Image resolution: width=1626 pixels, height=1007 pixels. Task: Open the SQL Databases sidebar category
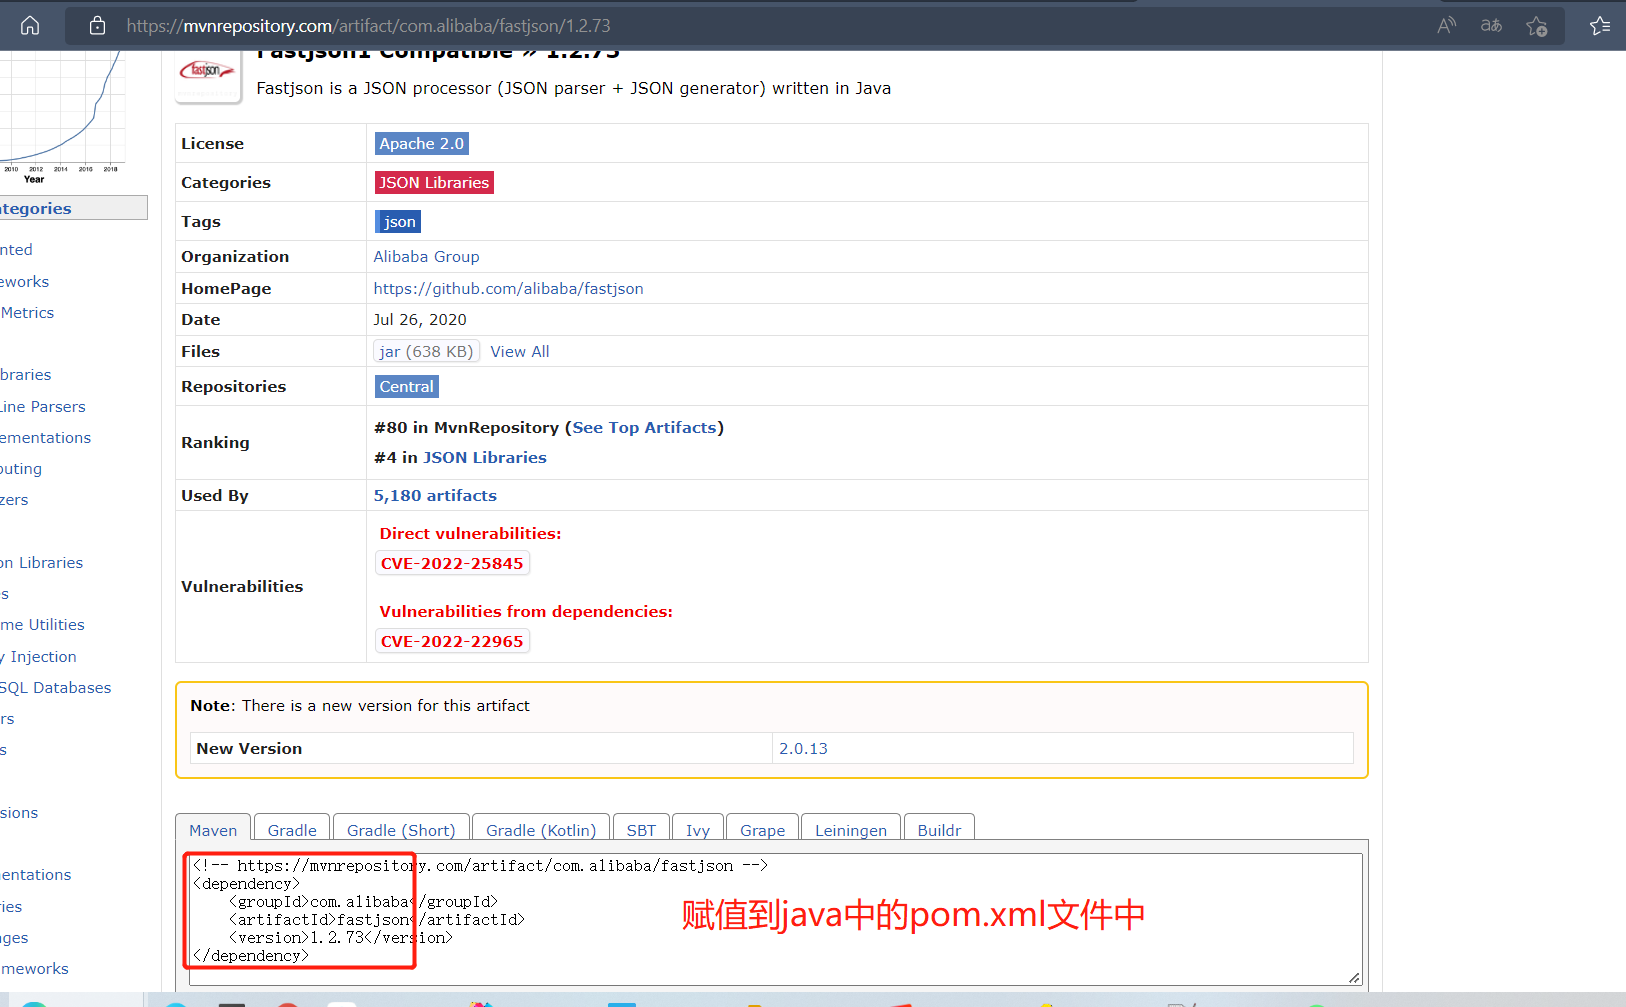(x=56, y=688)
